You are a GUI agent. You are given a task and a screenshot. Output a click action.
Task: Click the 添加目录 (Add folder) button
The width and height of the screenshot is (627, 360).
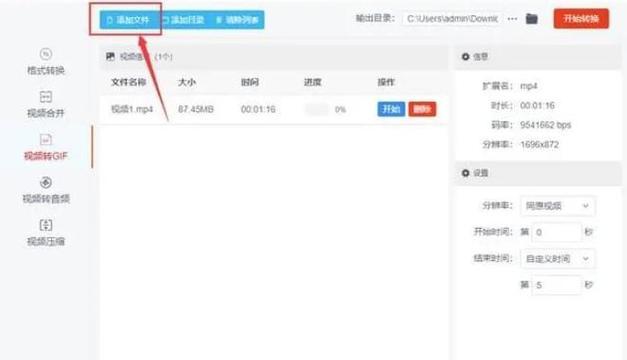point(184,20)
